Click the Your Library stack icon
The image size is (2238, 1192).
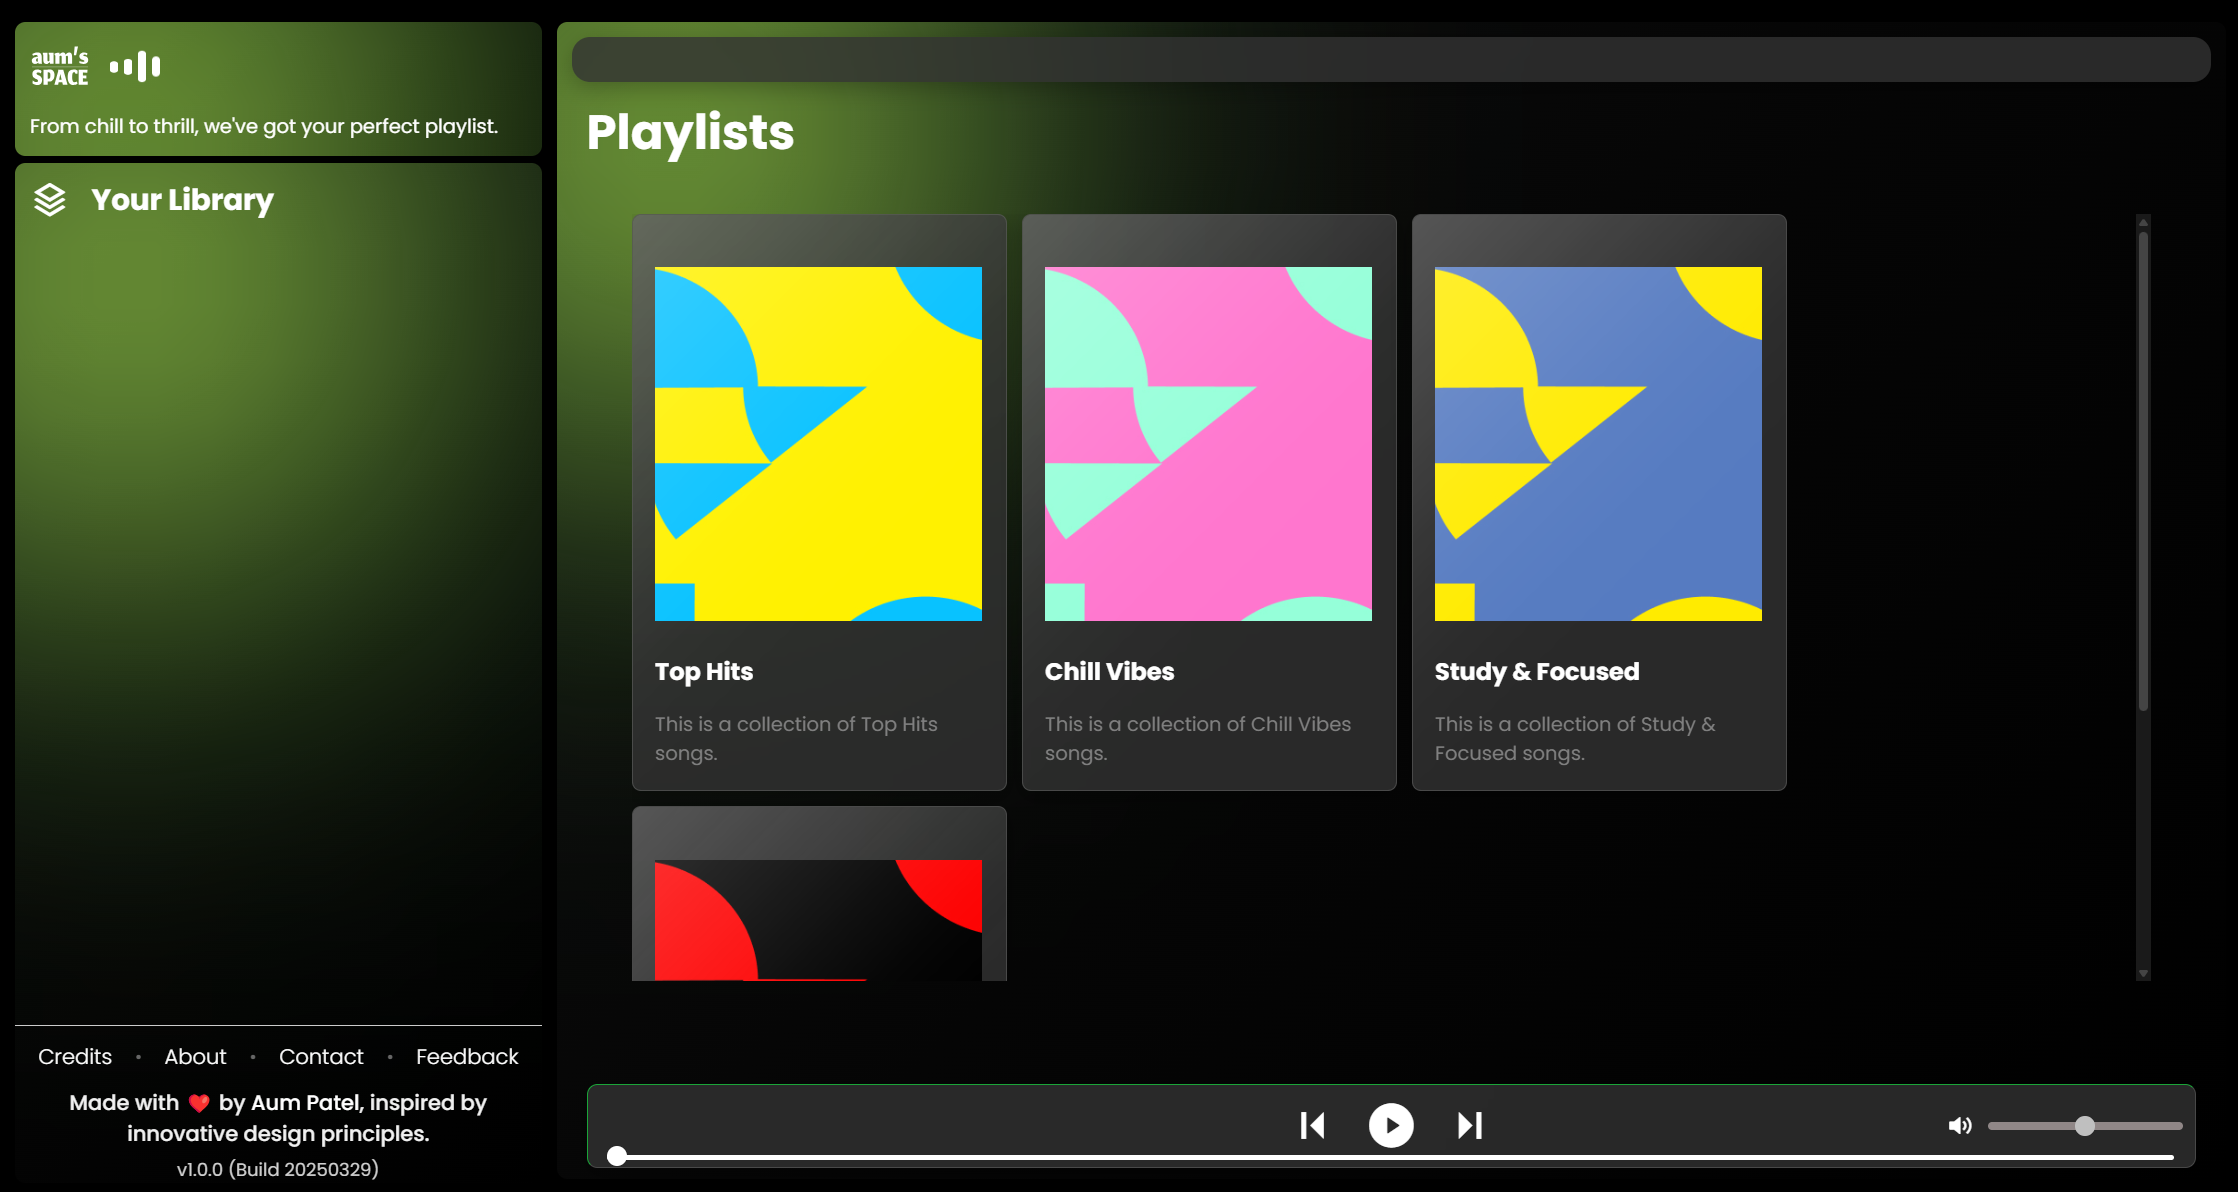pyautogui.click(x=50, y=200)
